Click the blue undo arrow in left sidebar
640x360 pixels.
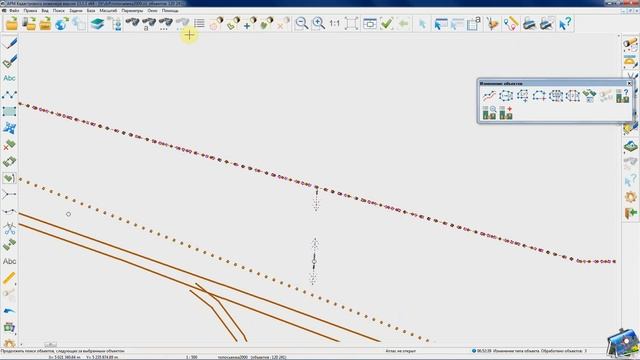click(x=9, y=311)
